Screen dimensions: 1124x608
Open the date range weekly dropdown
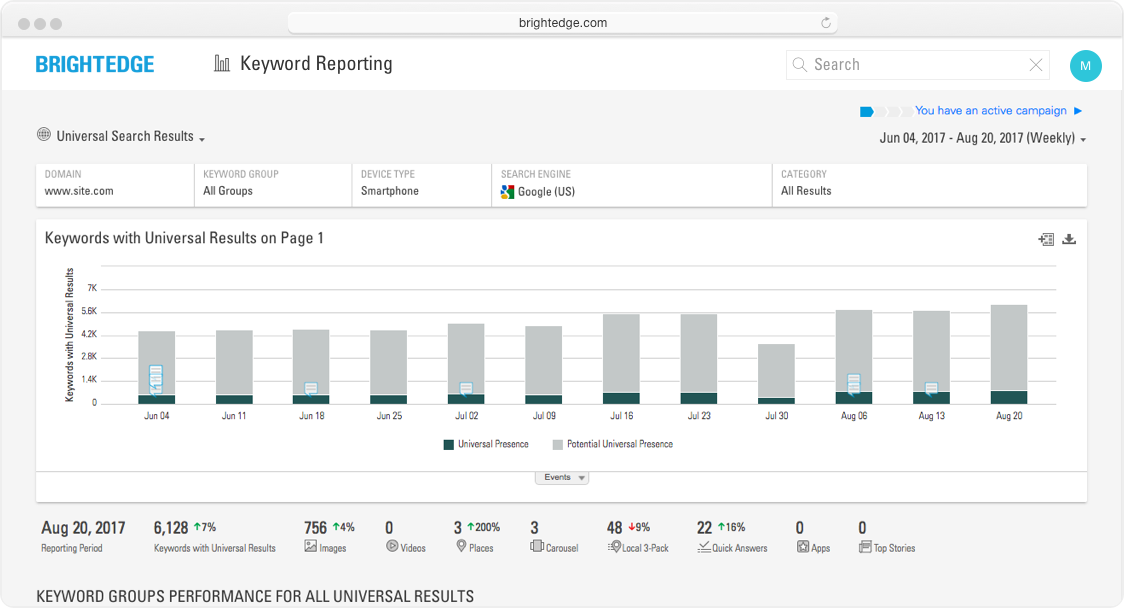982,139
